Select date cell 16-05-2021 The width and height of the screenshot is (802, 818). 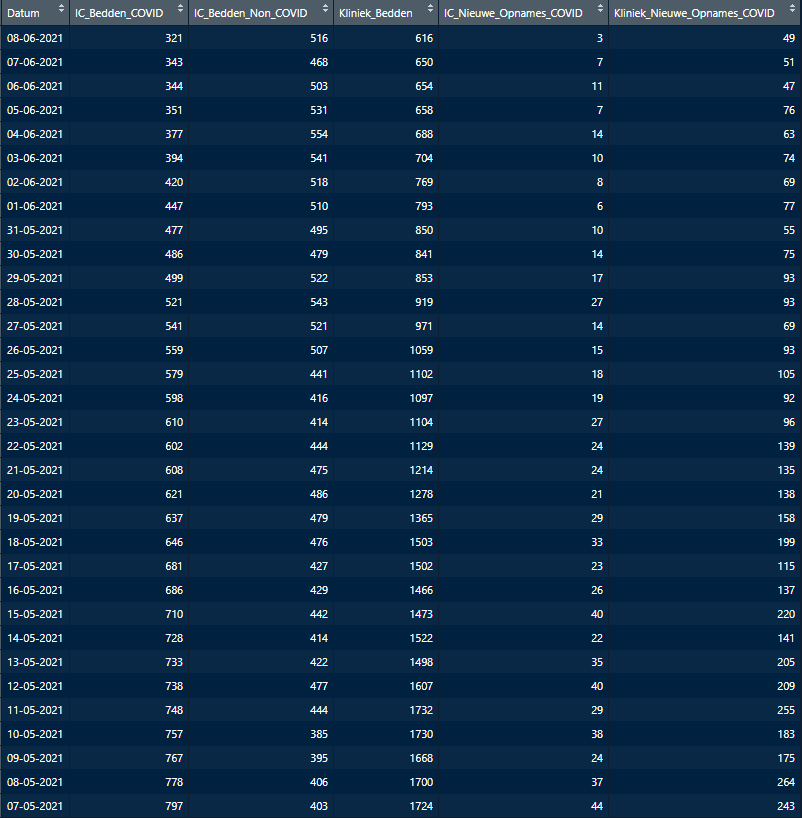point(35,590)
